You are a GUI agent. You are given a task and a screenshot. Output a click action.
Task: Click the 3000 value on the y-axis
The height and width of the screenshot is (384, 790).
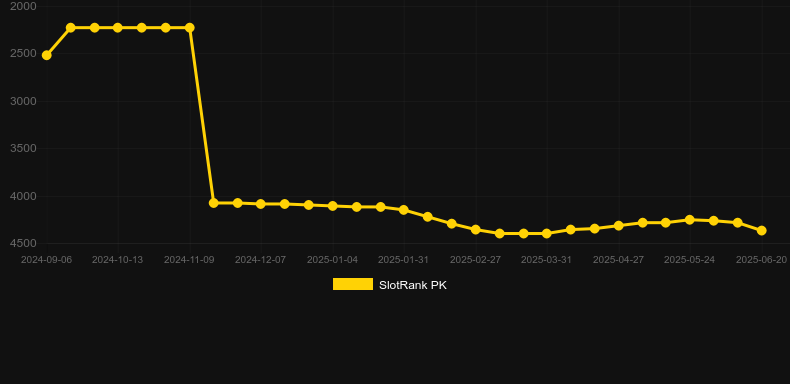point(23,101)
